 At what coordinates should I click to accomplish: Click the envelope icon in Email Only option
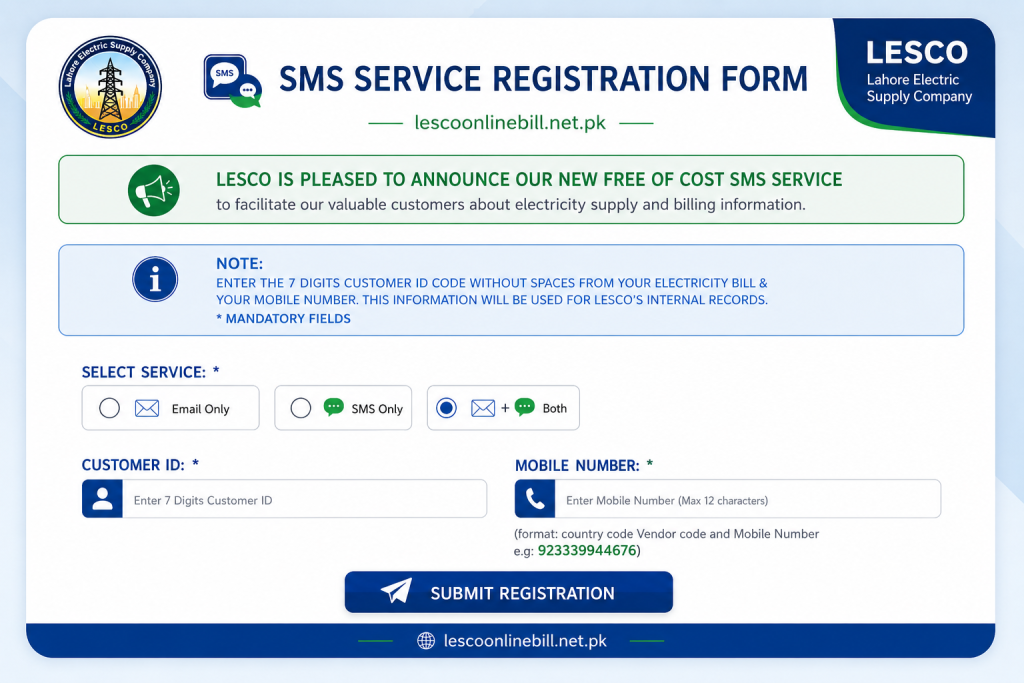click(147, 409)
